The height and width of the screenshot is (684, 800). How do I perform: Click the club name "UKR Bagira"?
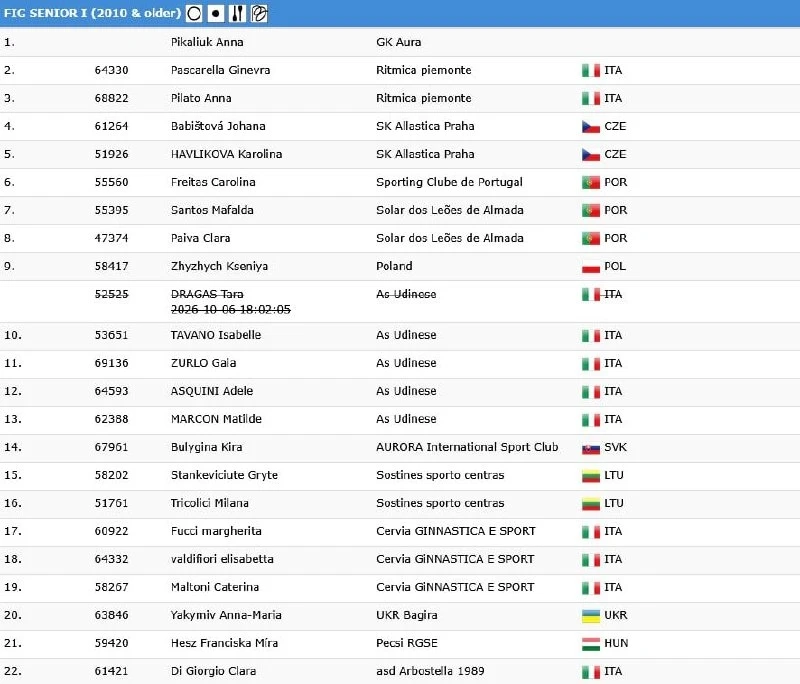(407, 615)
